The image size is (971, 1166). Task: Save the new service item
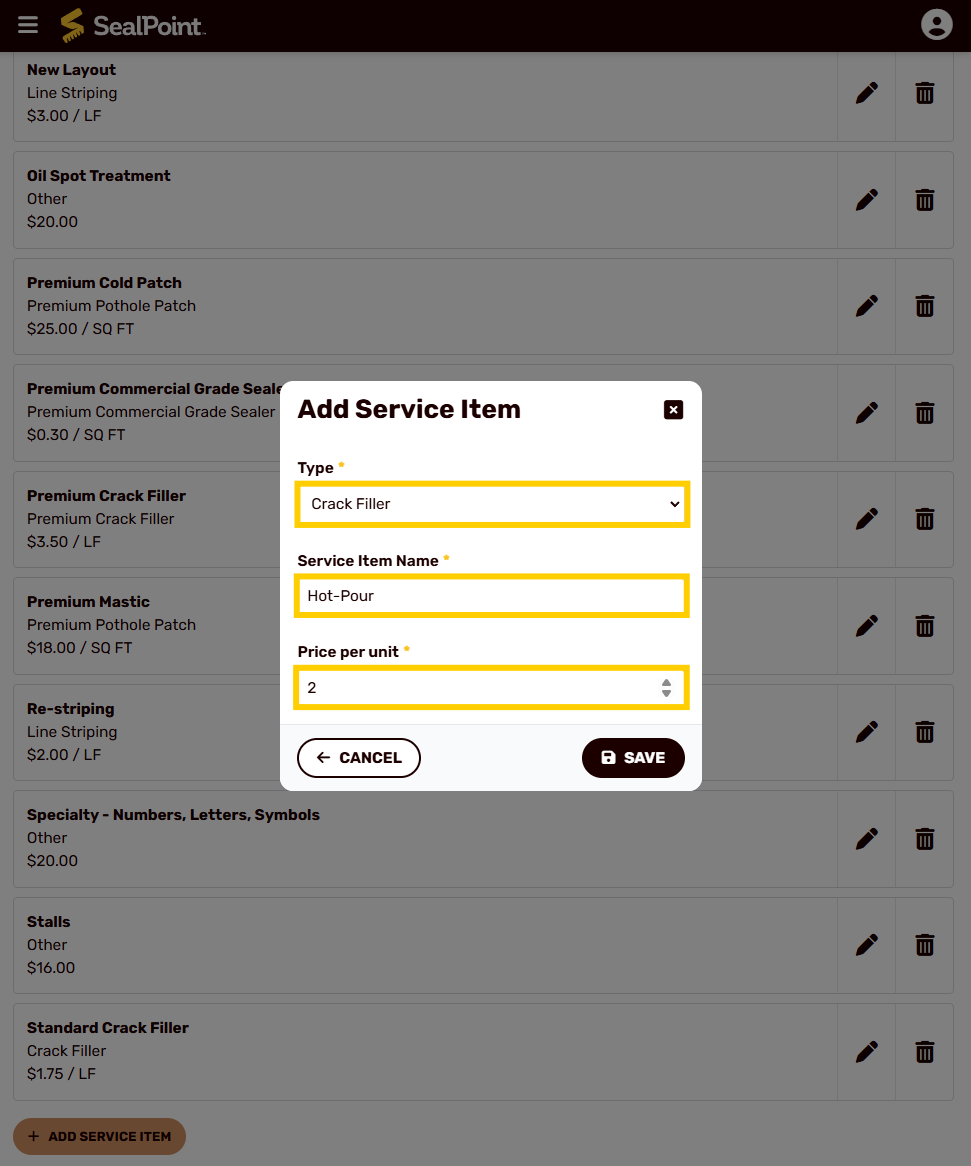pos(633,758)
